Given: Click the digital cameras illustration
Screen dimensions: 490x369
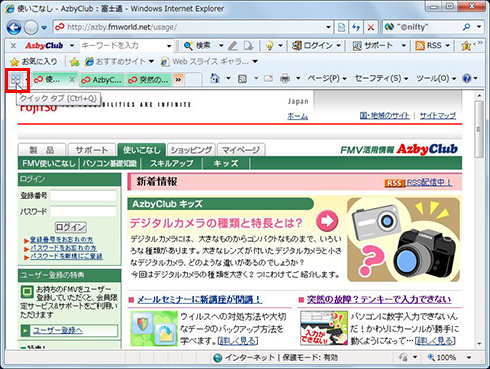Looking at the screenshot, I should pyautogui.click(x=404, y=240).
